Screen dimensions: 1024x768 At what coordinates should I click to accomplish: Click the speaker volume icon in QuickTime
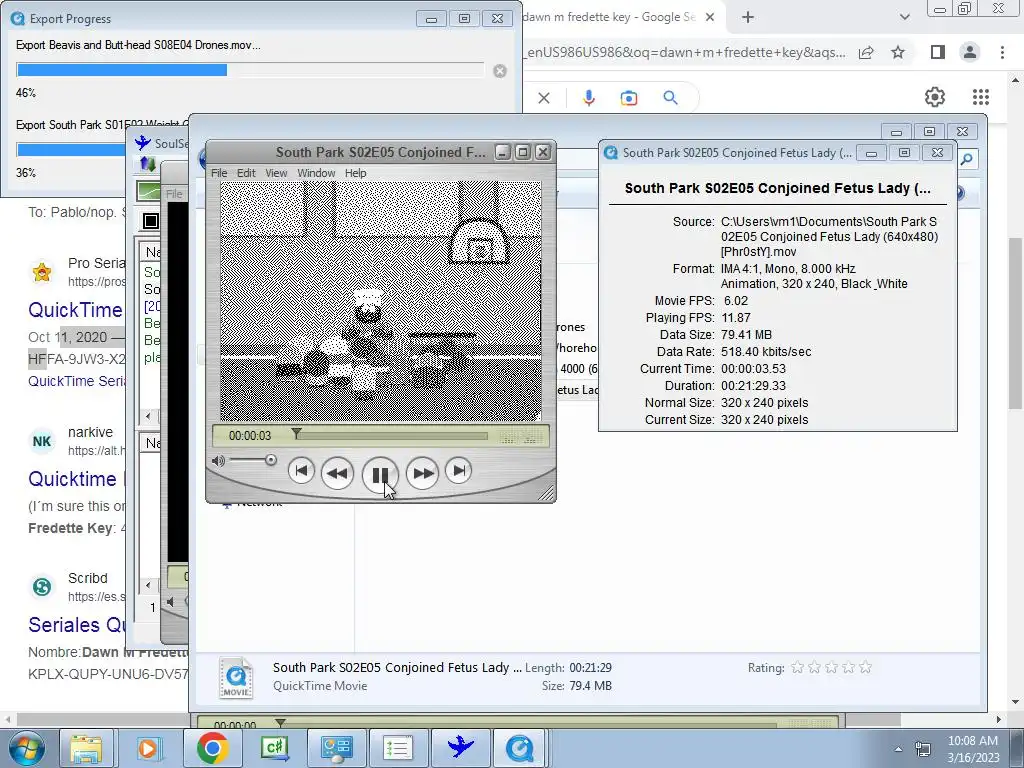218,461
